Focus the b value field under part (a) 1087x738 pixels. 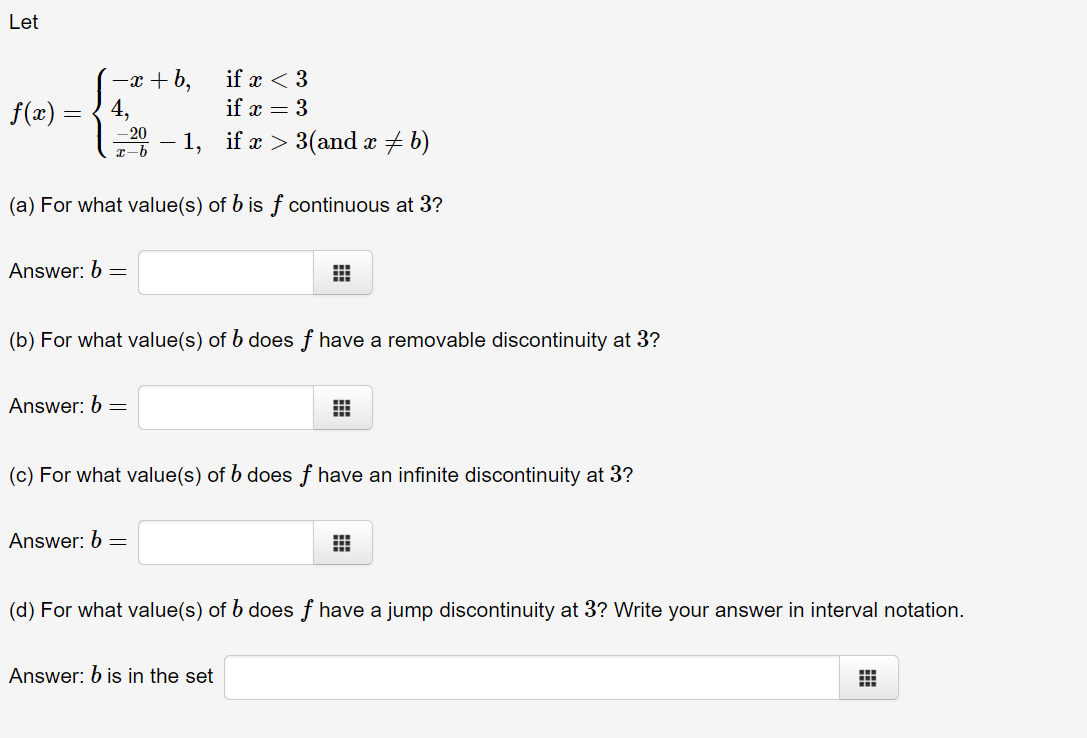(225, 272)
